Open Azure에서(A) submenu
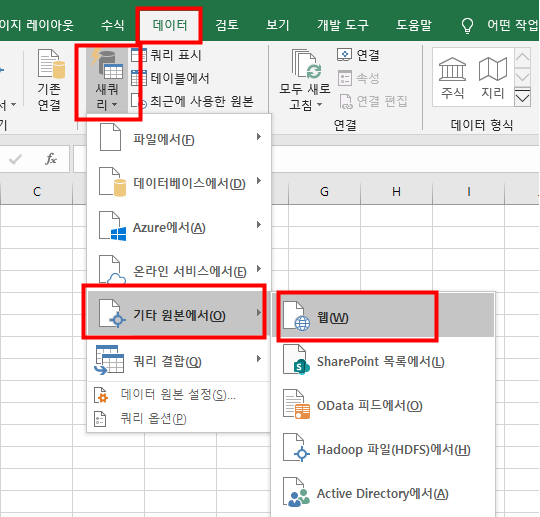 (x=178, y=227)
